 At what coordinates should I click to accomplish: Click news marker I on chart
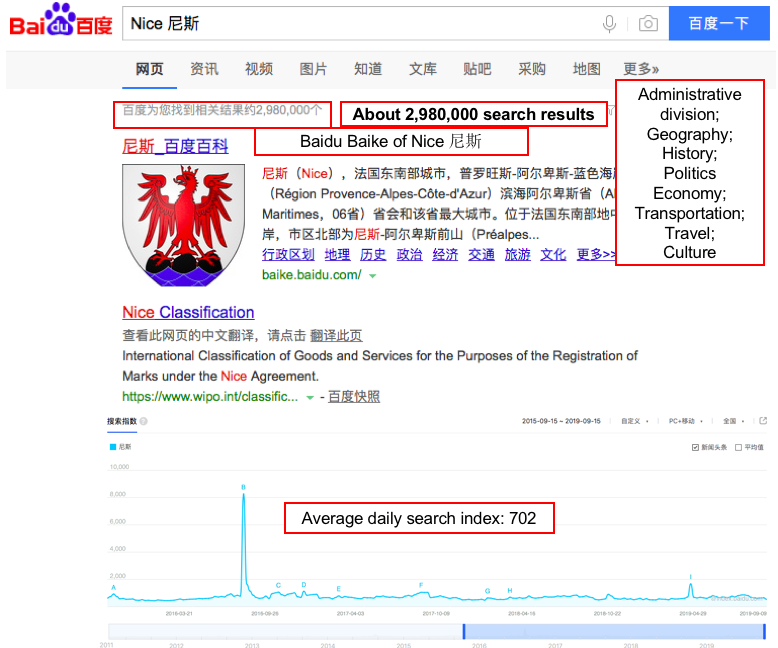pyautogui.click(x=691, y=577)
